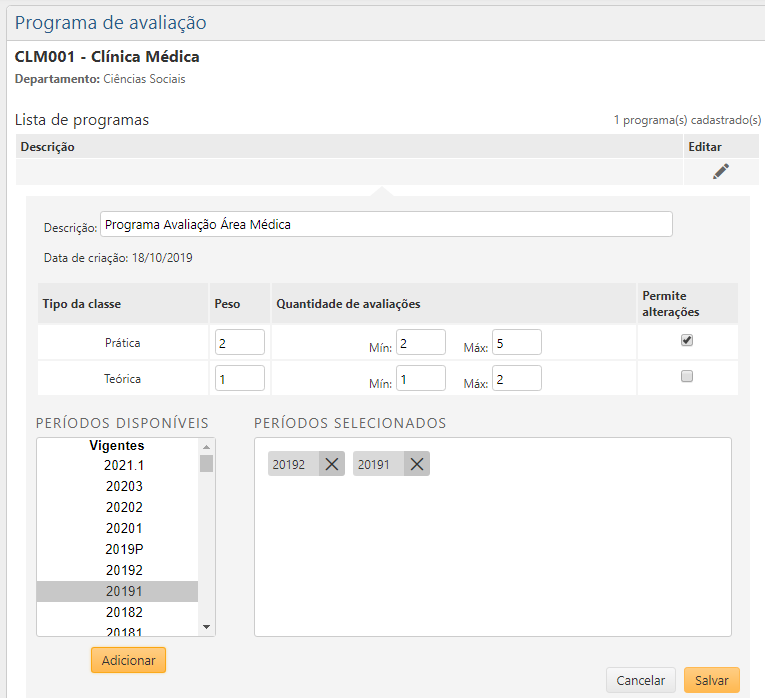The image size is (765, 698).
Task: Click the Salvar button
Action: coord(712,680)
